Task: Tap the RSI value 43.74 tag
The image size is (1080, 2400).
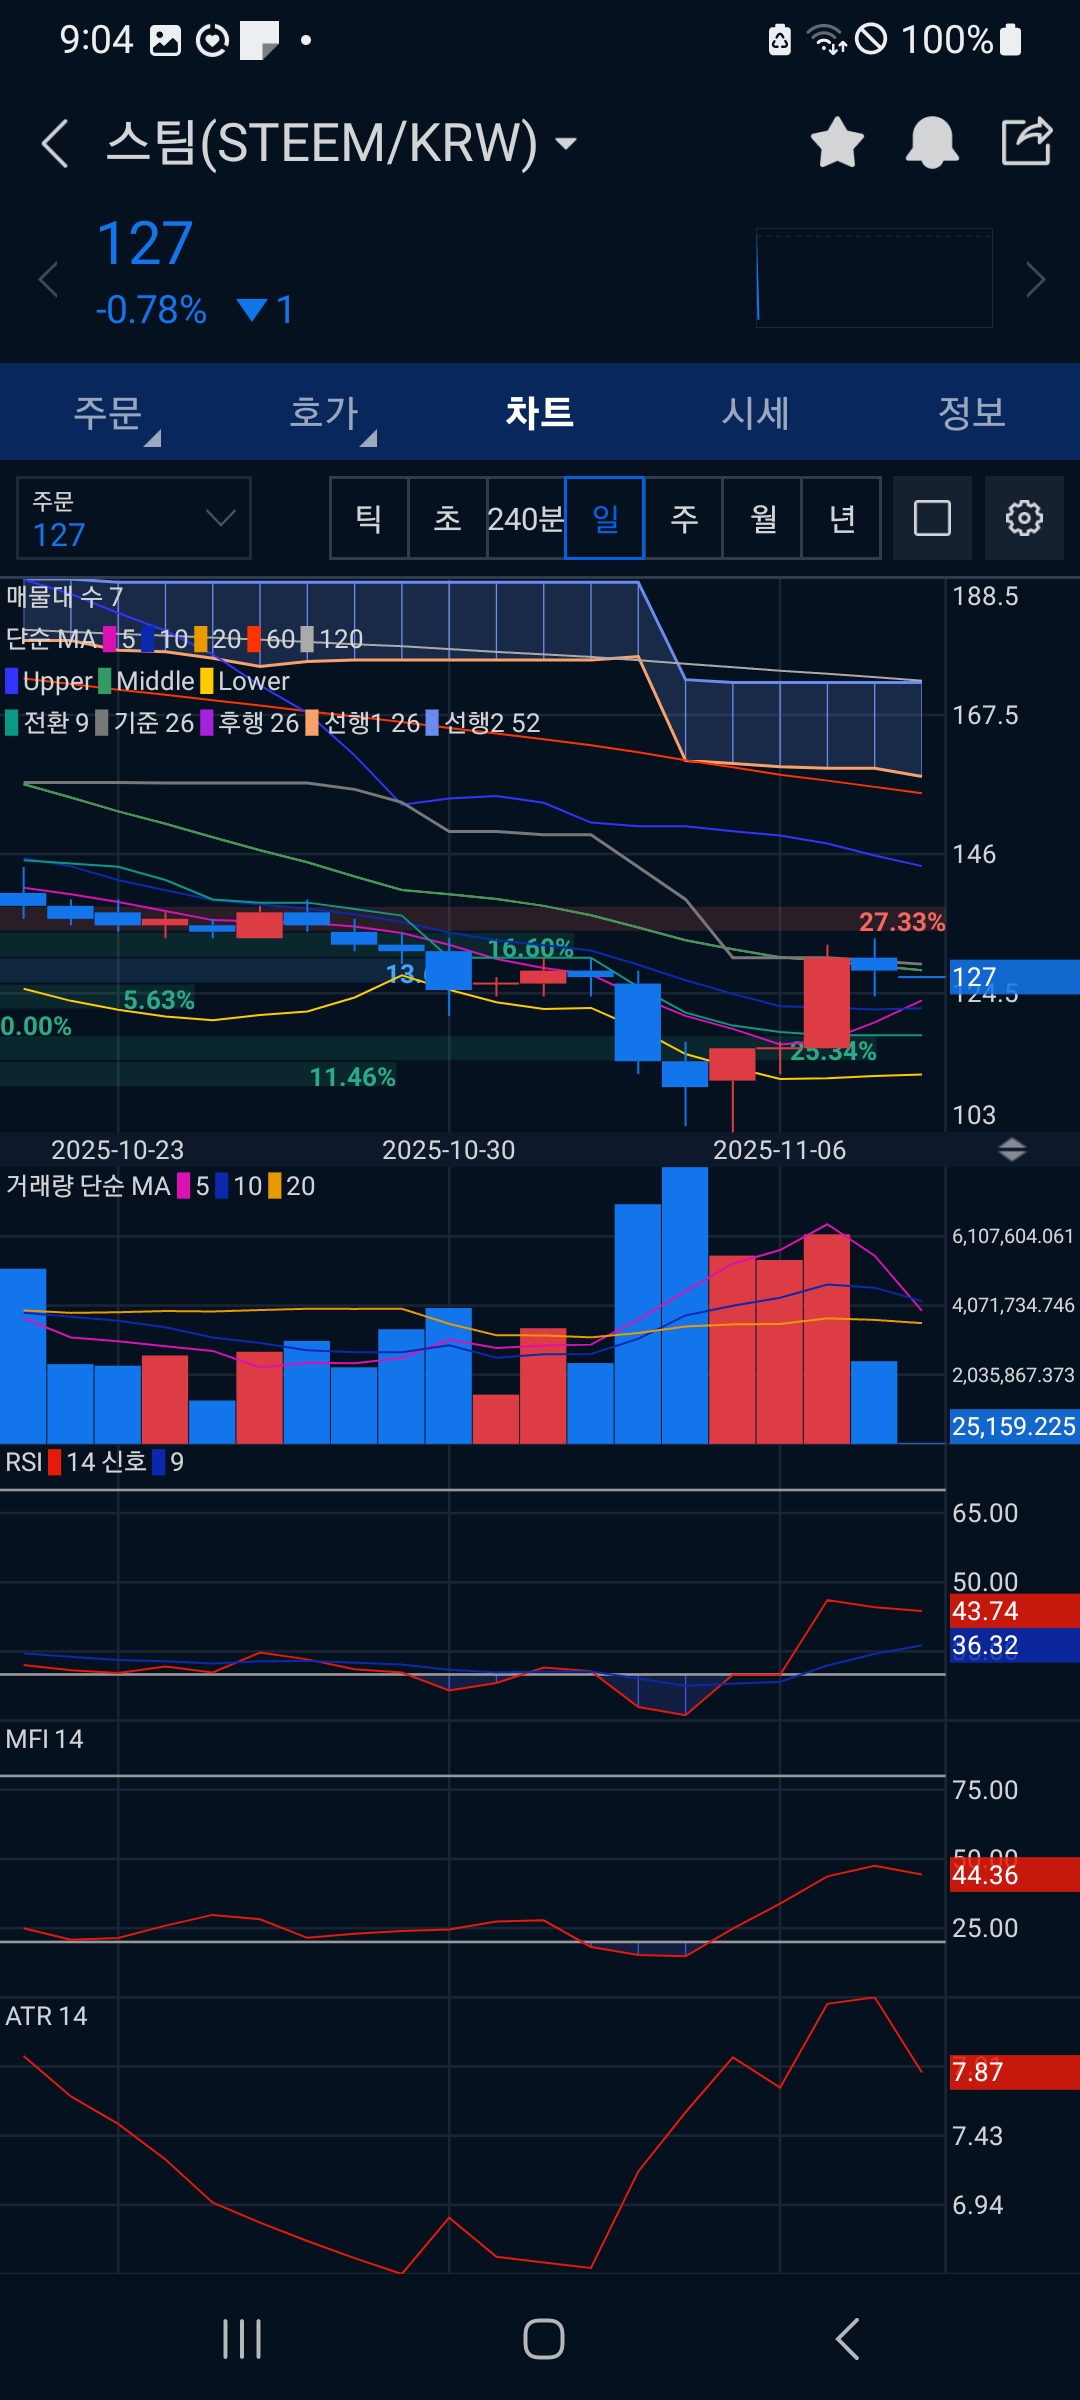Action: click(1014, 1611)
